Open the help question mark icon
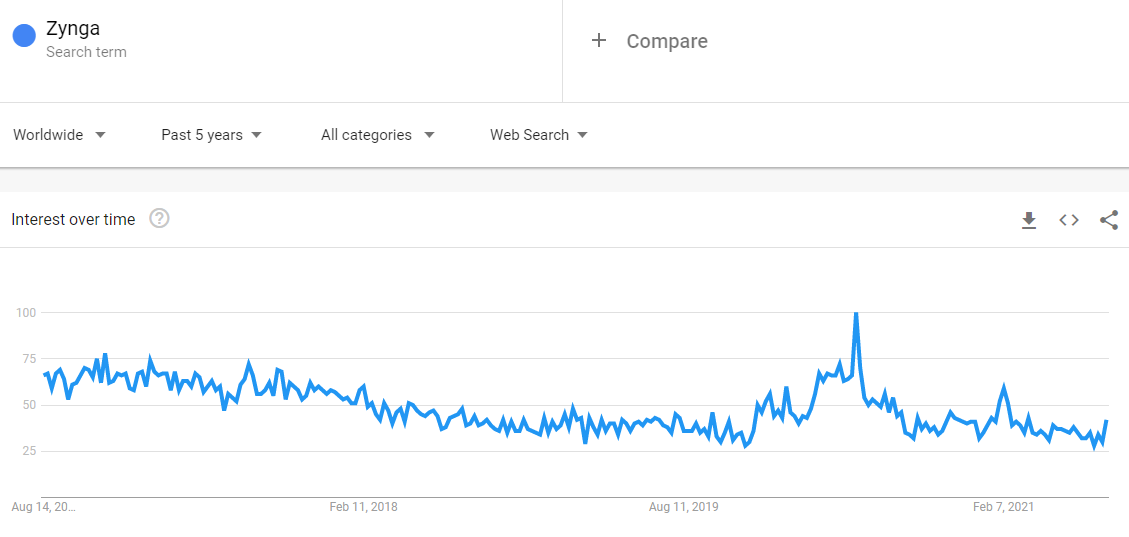Image resolution: width=1129 pixels, height=537 pixels. (x=159, y=218)
